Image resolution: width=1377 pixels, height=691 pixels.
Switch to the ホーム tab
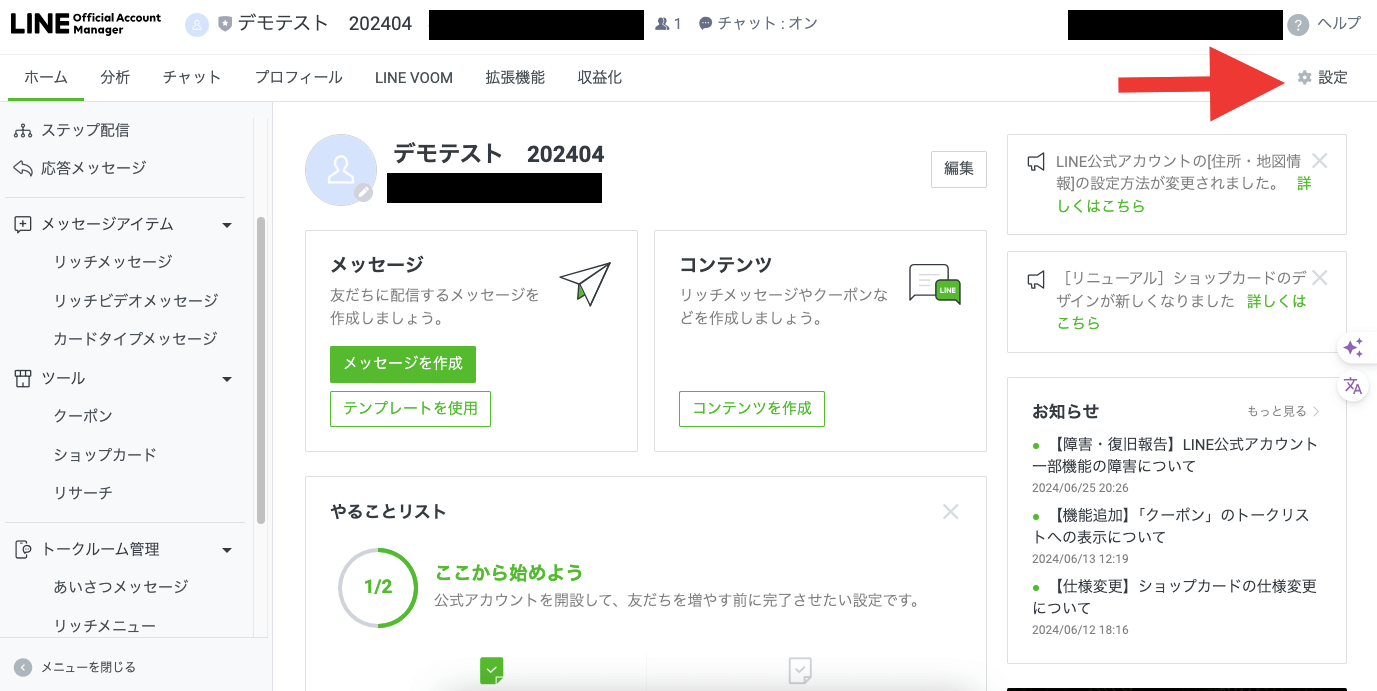coord(46,78)
